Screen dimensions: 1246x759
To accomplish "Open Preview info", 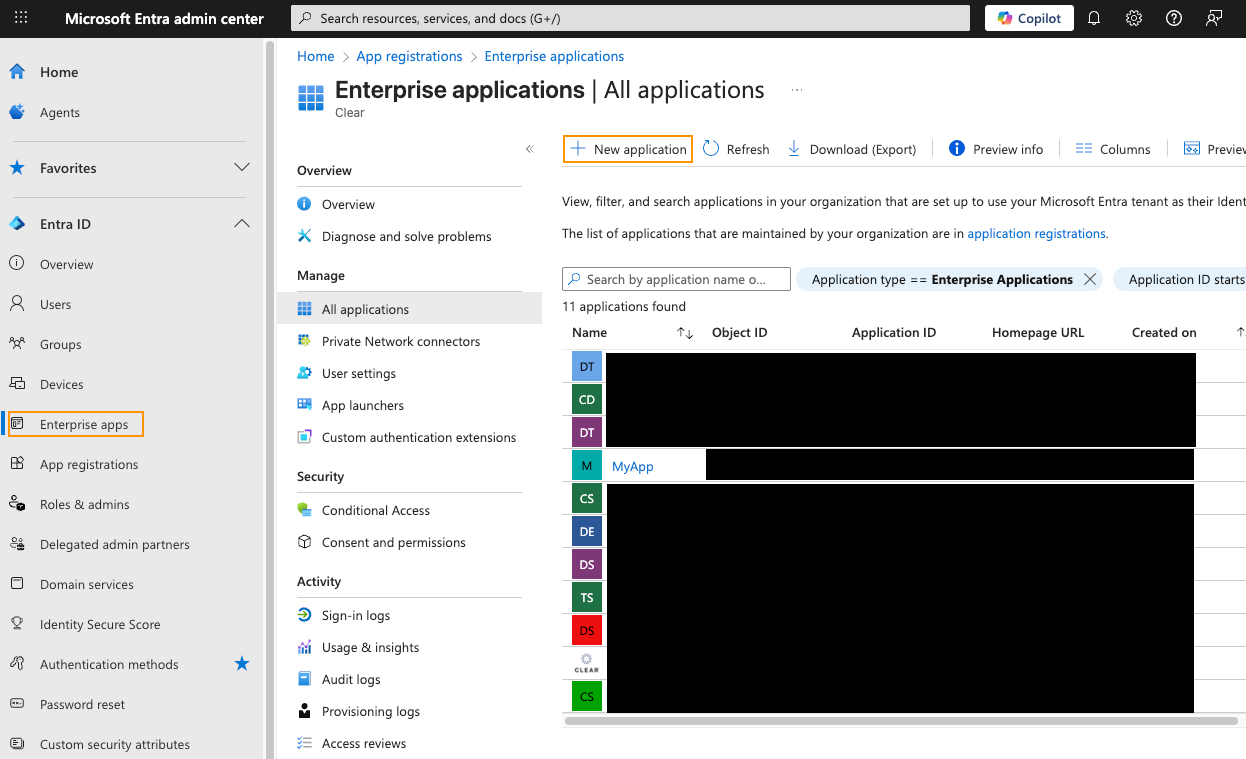I will 996,149.
